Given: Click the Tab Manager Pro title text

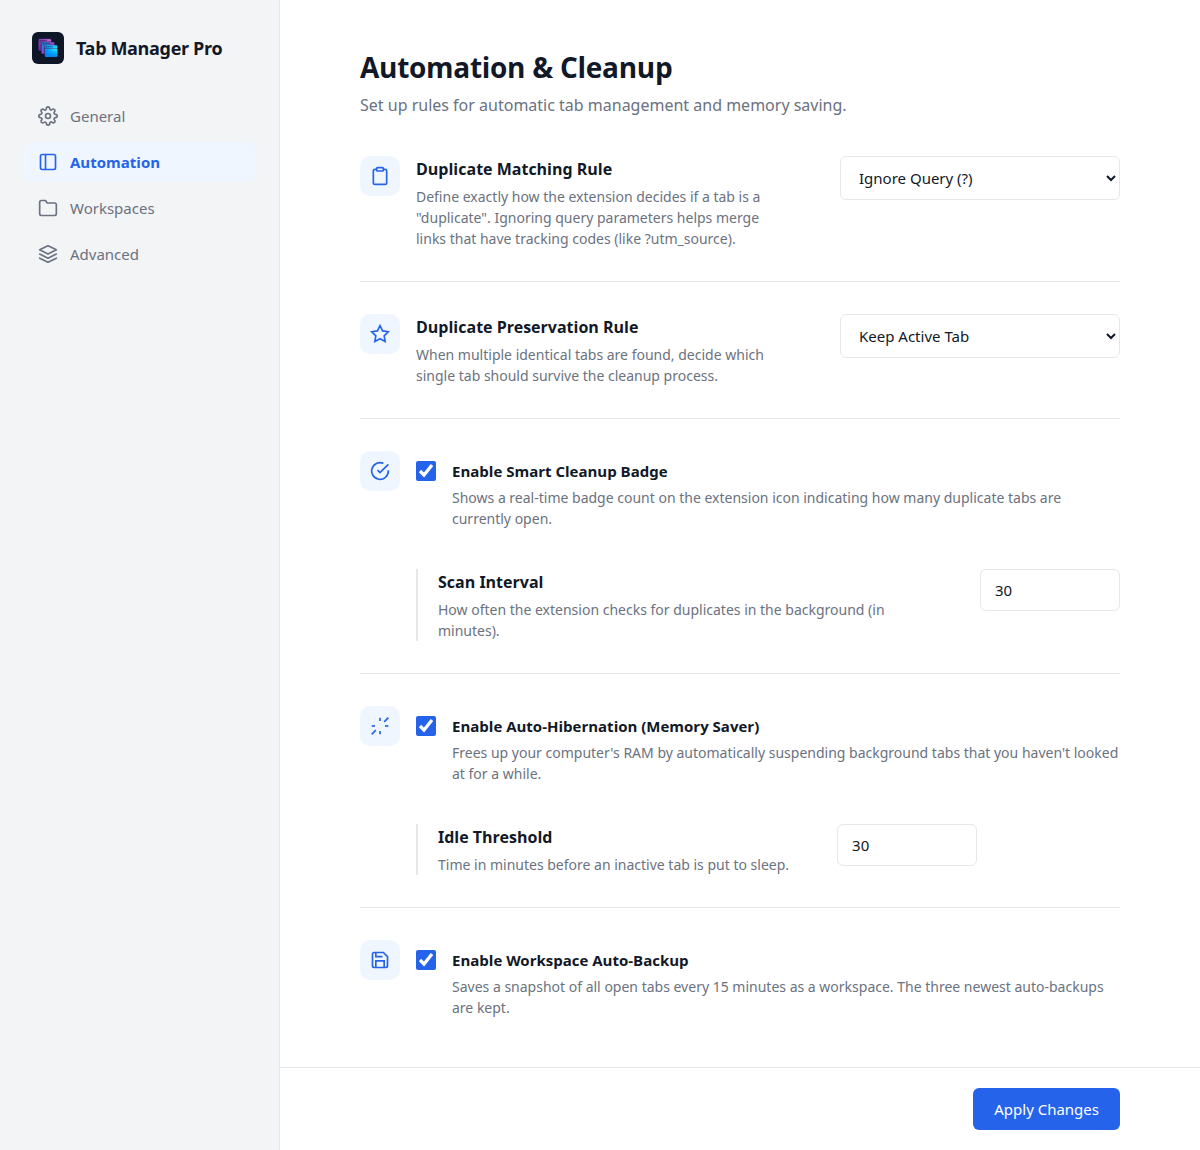Looking at the screenshot, I should click(x=149, y=48).
